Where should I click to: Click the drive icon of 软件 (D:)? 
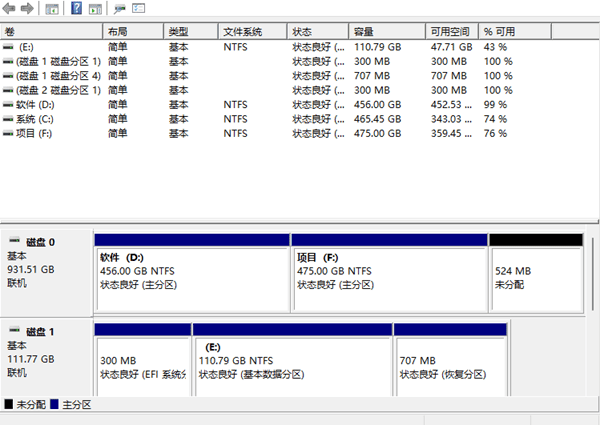tap(8, 105)
